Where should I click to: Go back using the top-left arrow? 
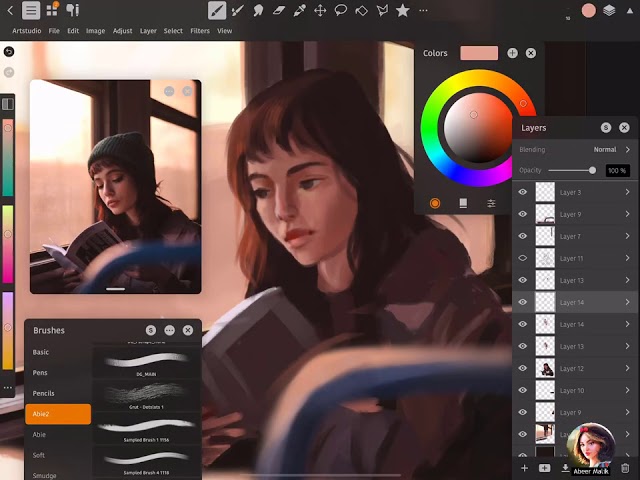(10, 10)
